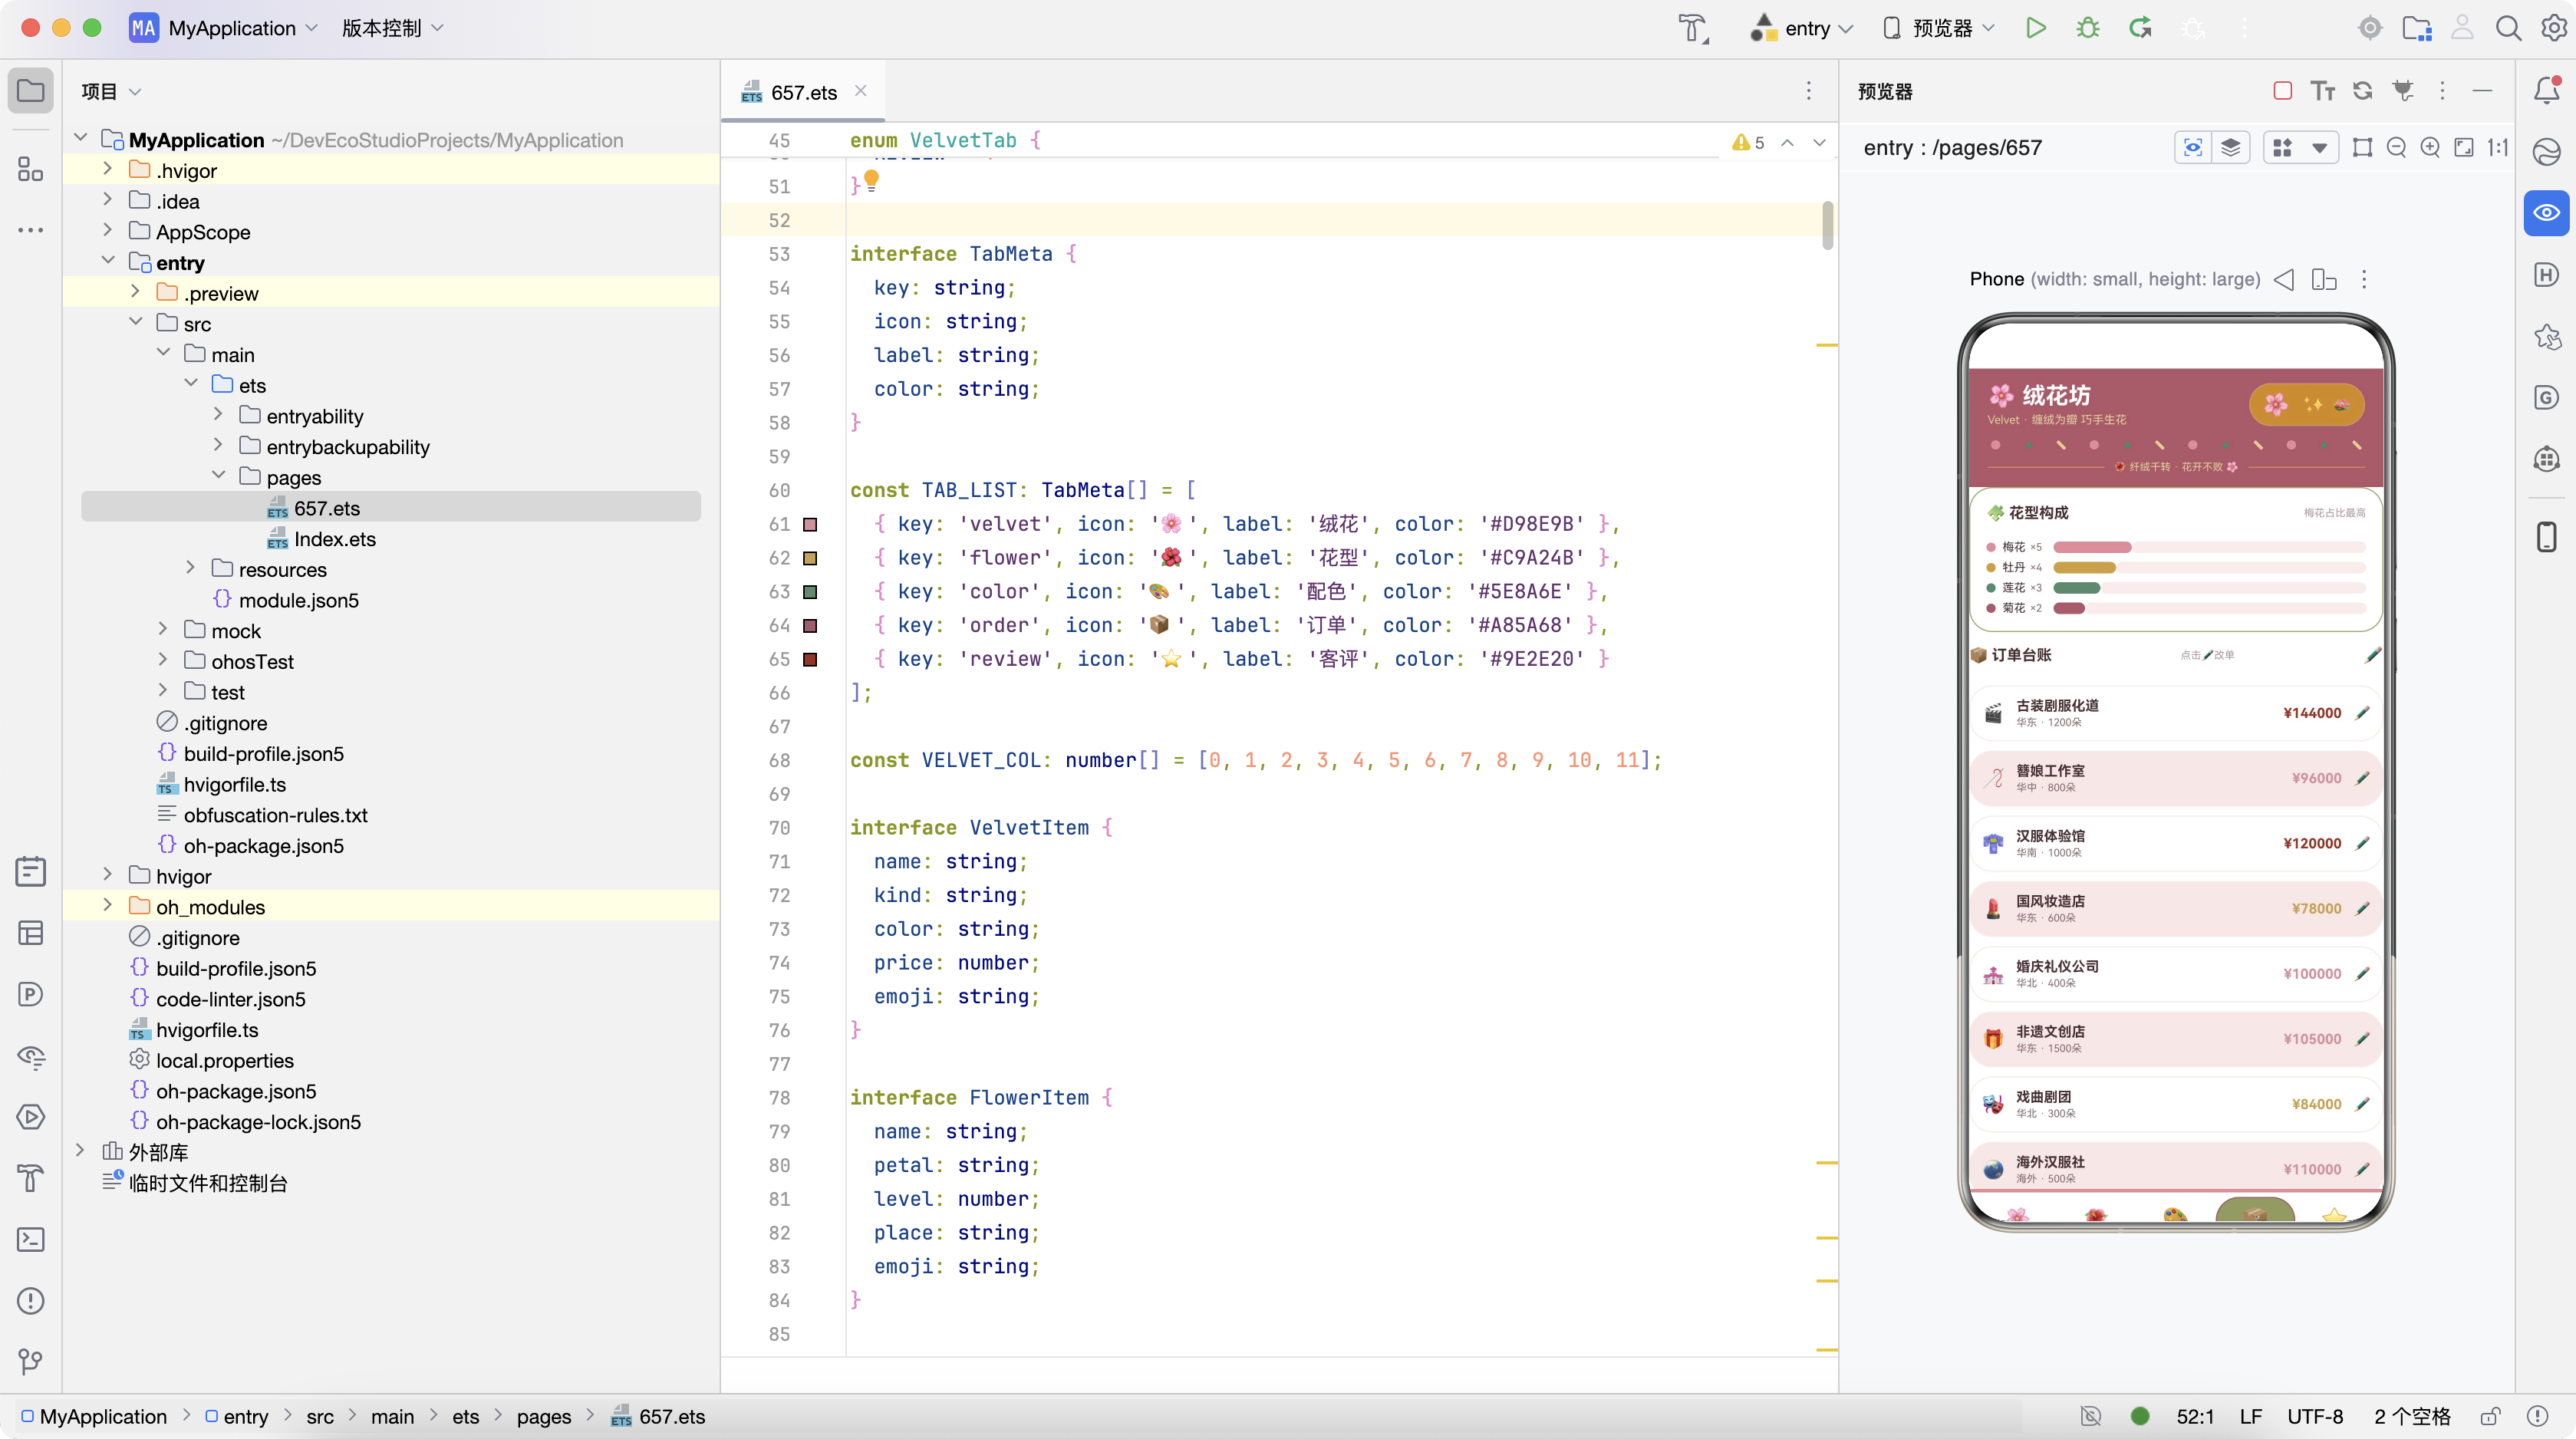Viewport: 2576px width, 1439px height.
Task: Select the 657.ets editor tab
Action: coord(803,92)
